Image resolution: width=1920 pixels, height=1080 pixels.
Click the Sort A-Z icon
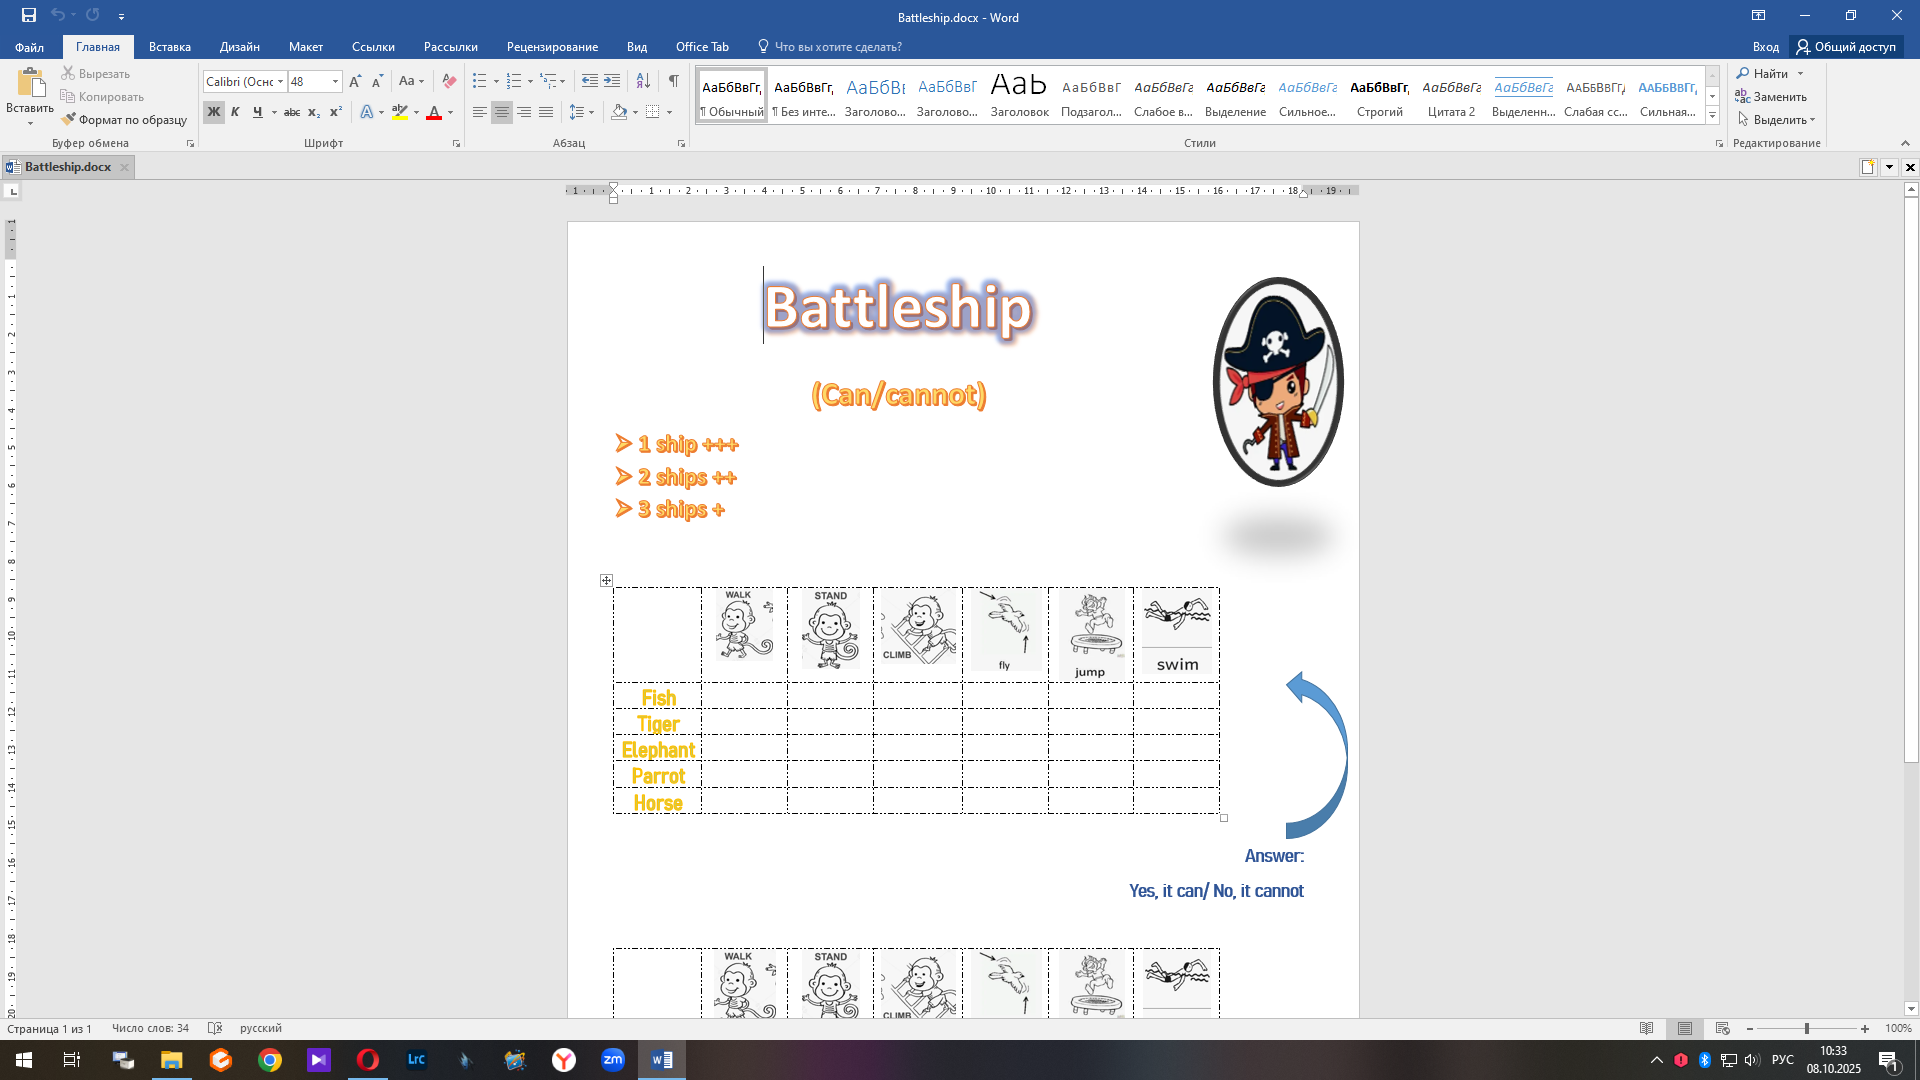[643, 81]
